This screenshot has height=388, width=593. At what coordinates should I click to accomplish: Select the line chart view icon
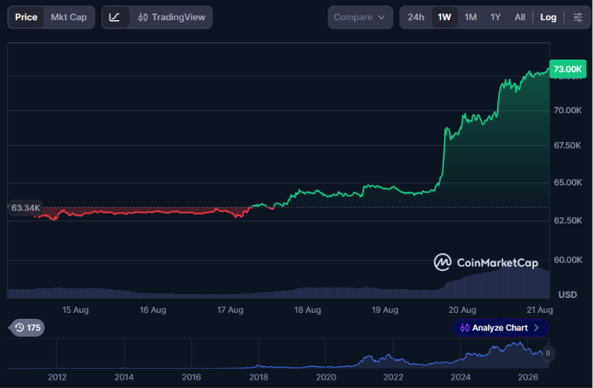tap(114, 17)
